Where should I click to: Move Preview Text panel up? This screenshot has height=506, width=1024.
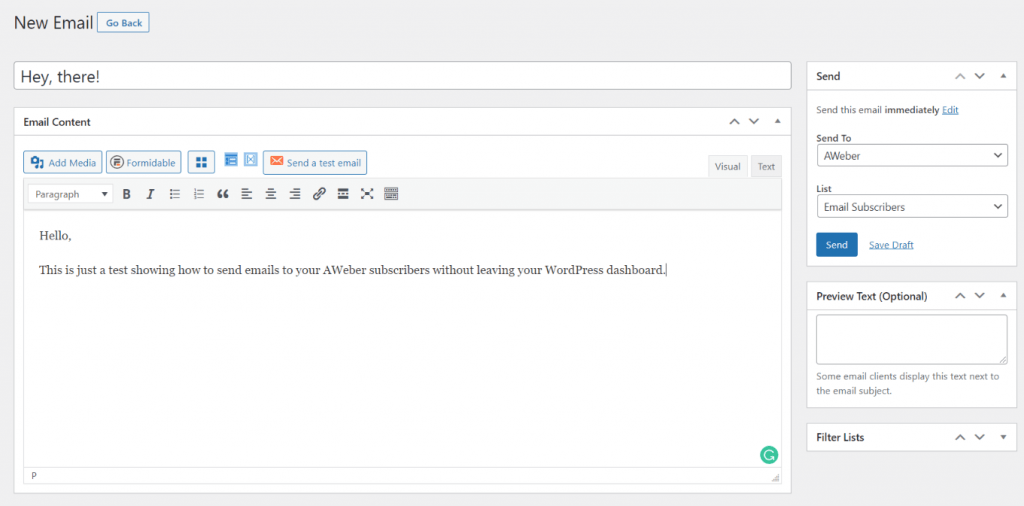tap(960, 296)
